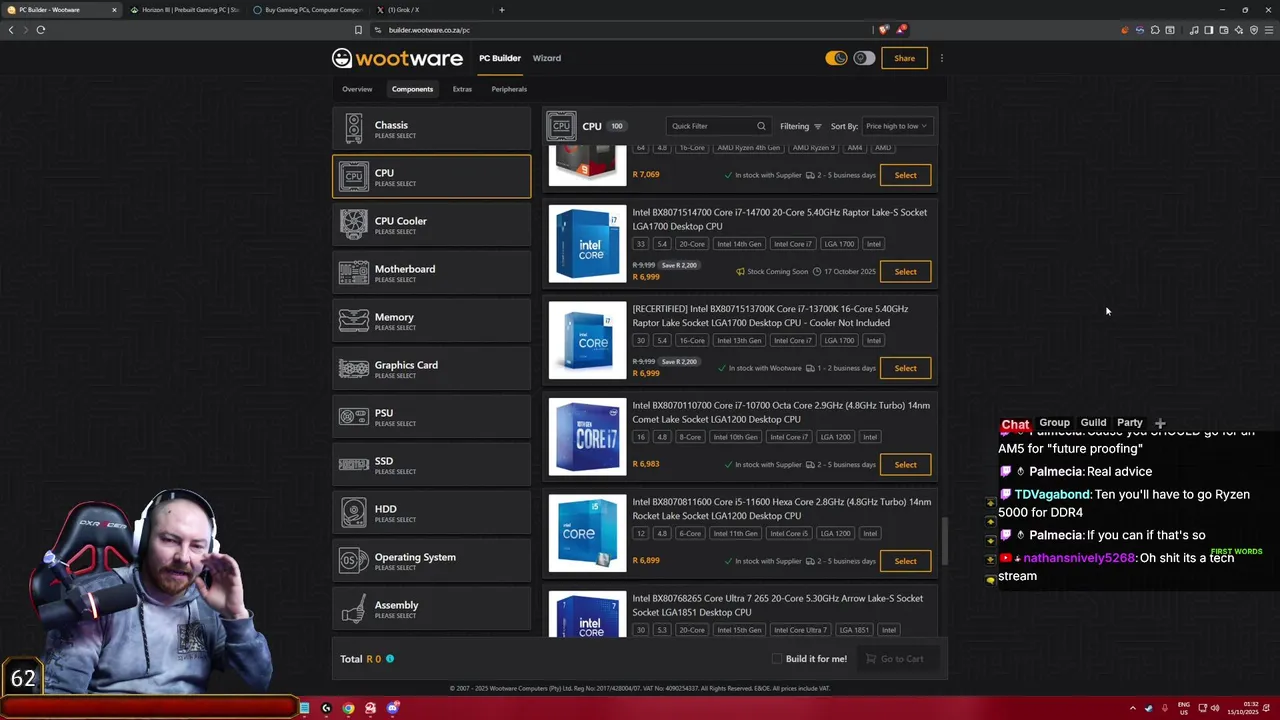Viewport: 1280px width, 720px height.
Task: Select the Core i5-11600 CPU
Action: click(905, 561)
